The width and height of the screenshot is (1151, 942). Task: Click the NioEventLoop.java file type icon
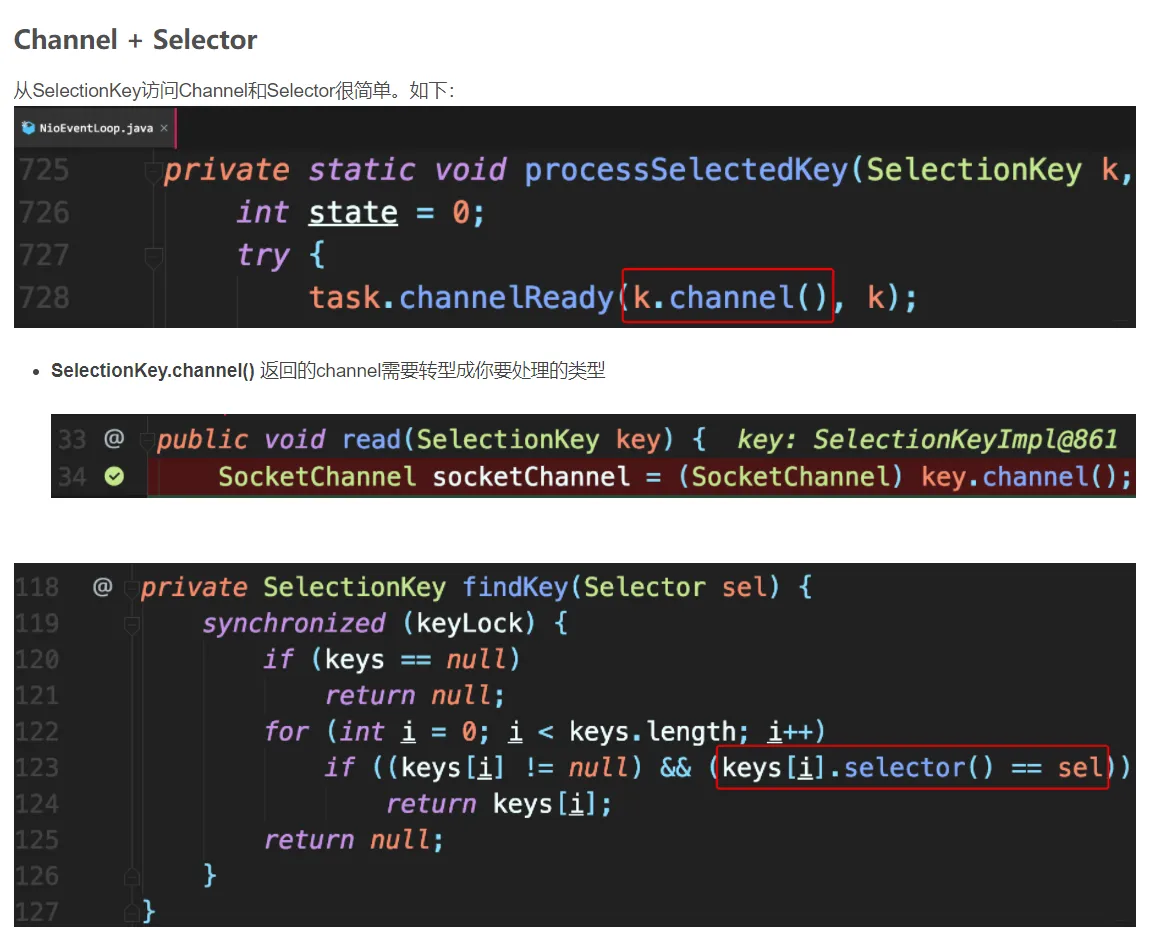(x=28, y=128)
